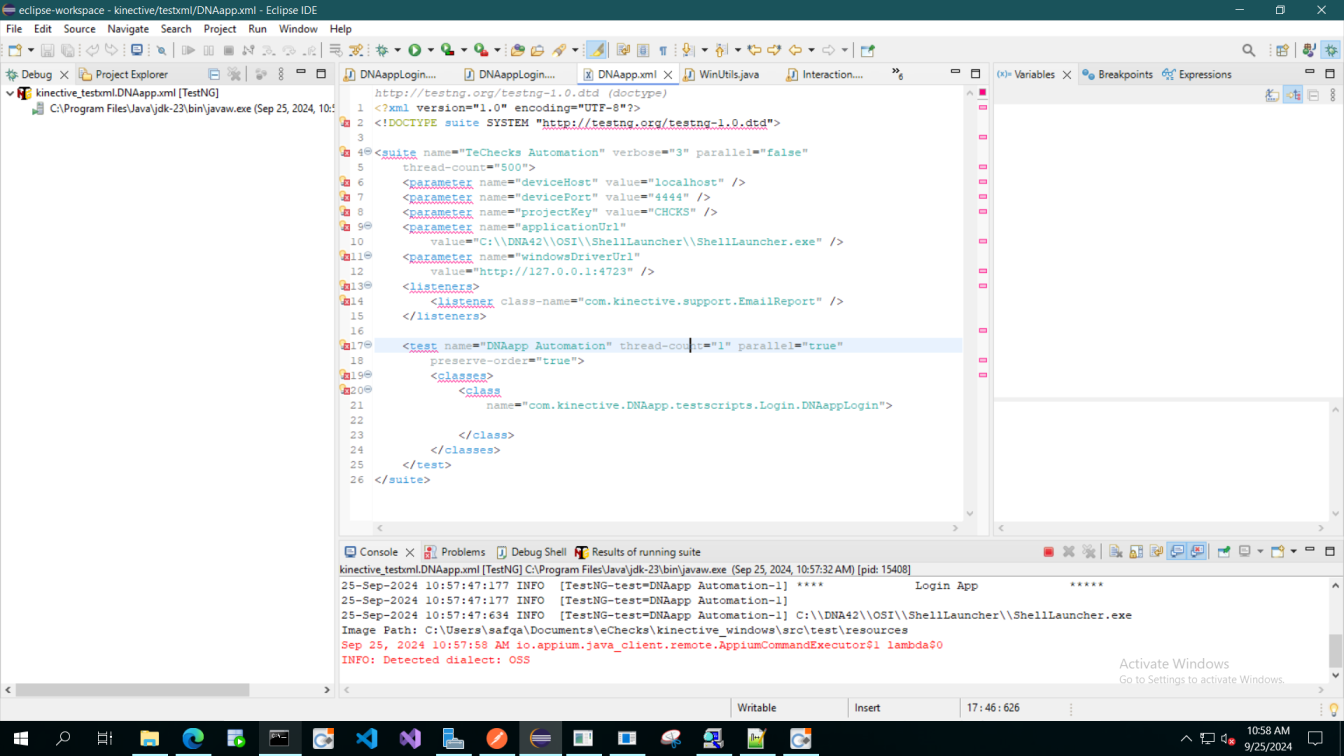Screen dimensions: 1344x756
Task: Open the toolbar Search magnifier icon
Action: pos(1248,50)
